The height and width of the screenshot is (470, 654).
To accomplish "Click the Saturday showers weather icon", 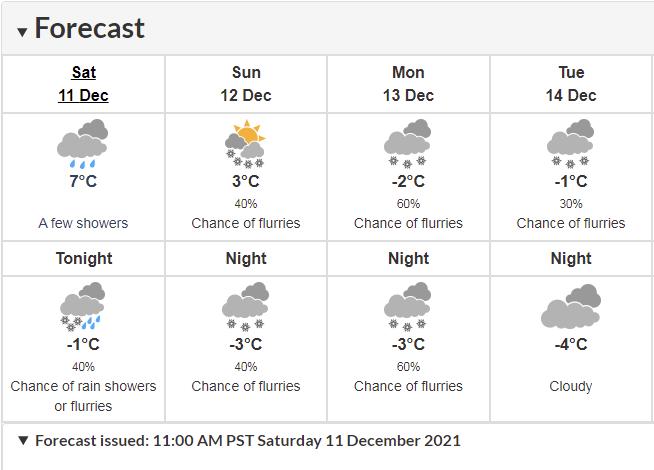I will point(83,144).
